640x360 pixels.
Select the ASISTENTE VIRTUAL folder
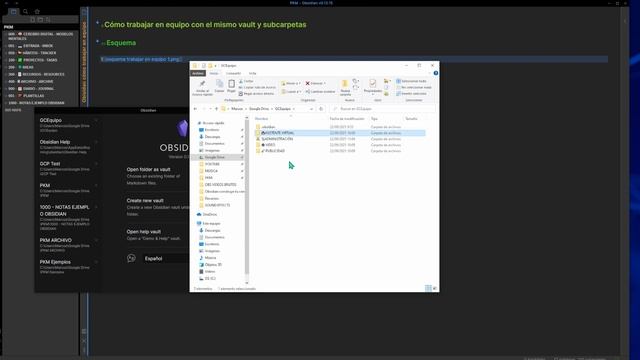click(x=340, y=133)
